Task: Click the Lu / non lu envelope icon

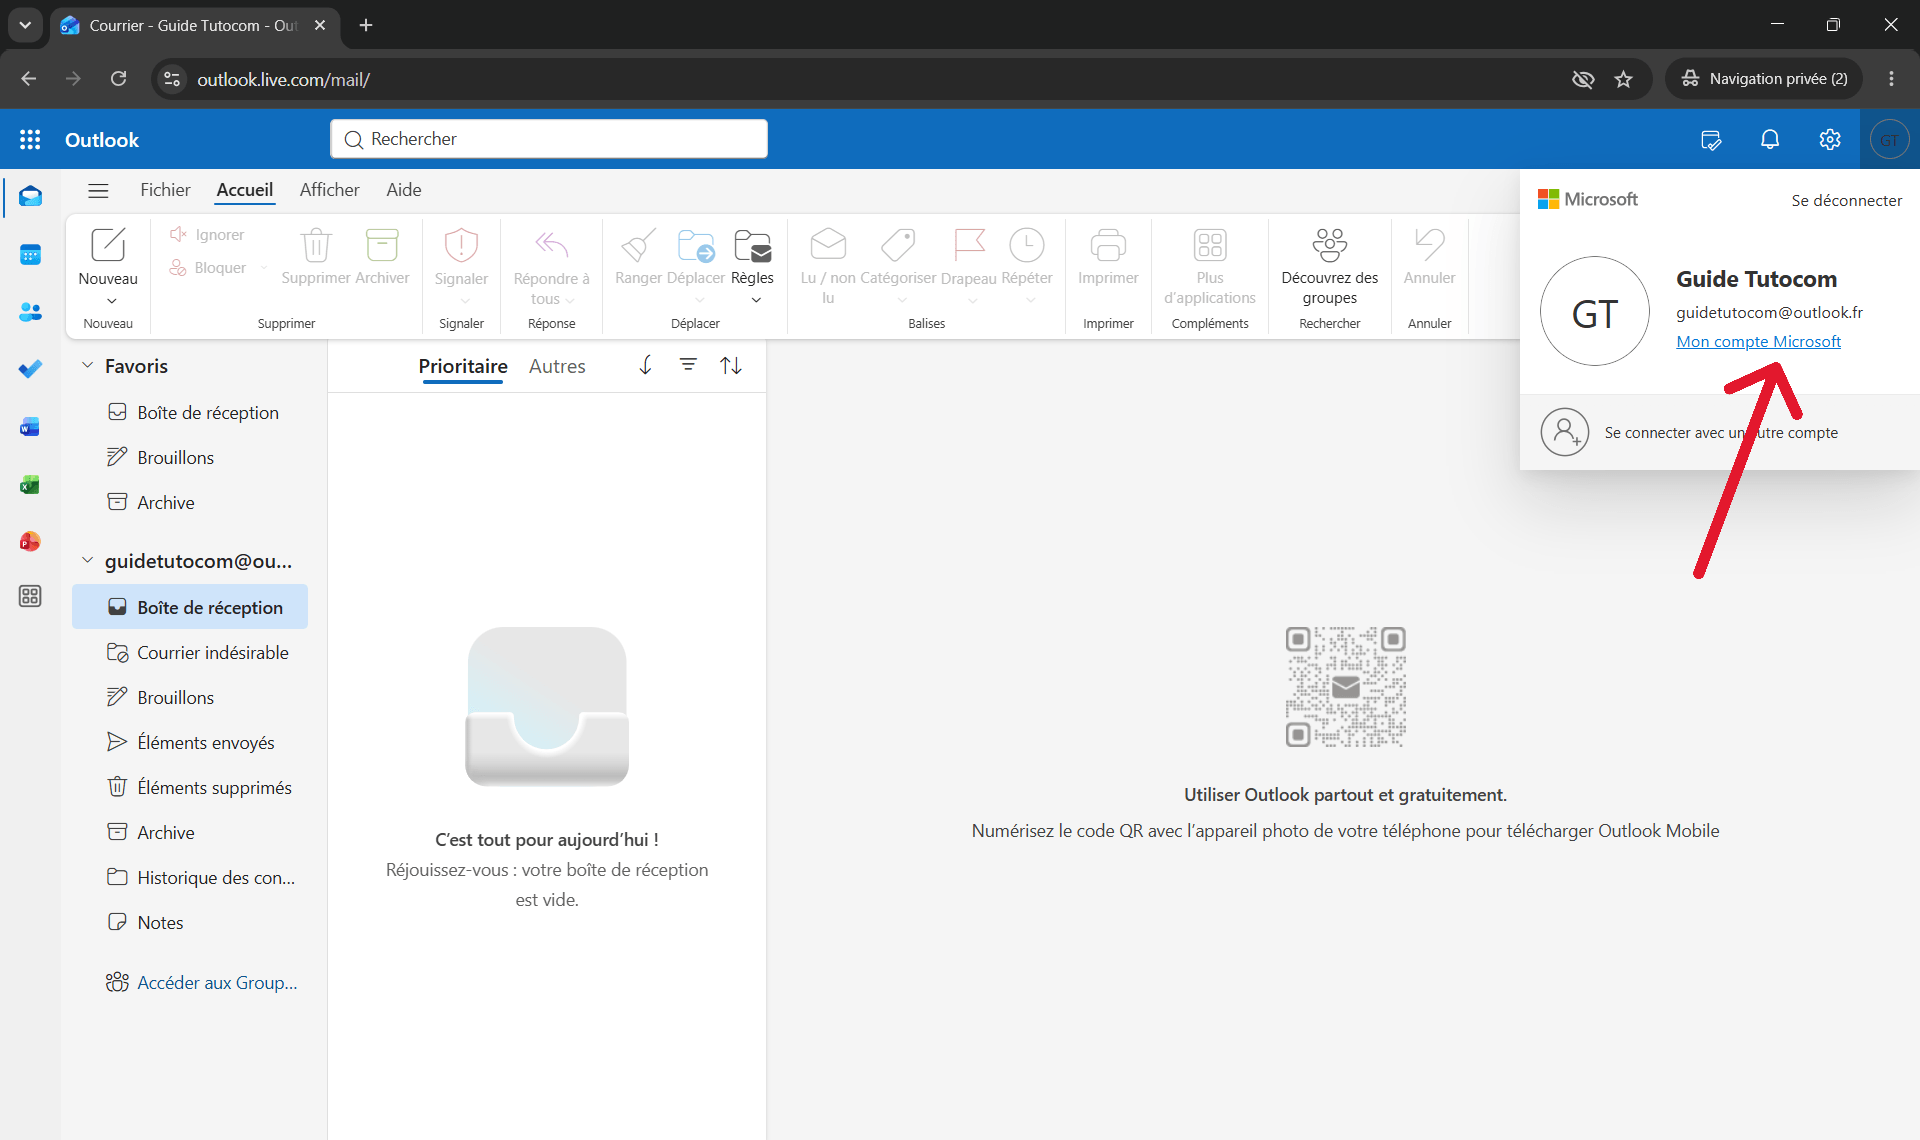Action: click(828, 245)
